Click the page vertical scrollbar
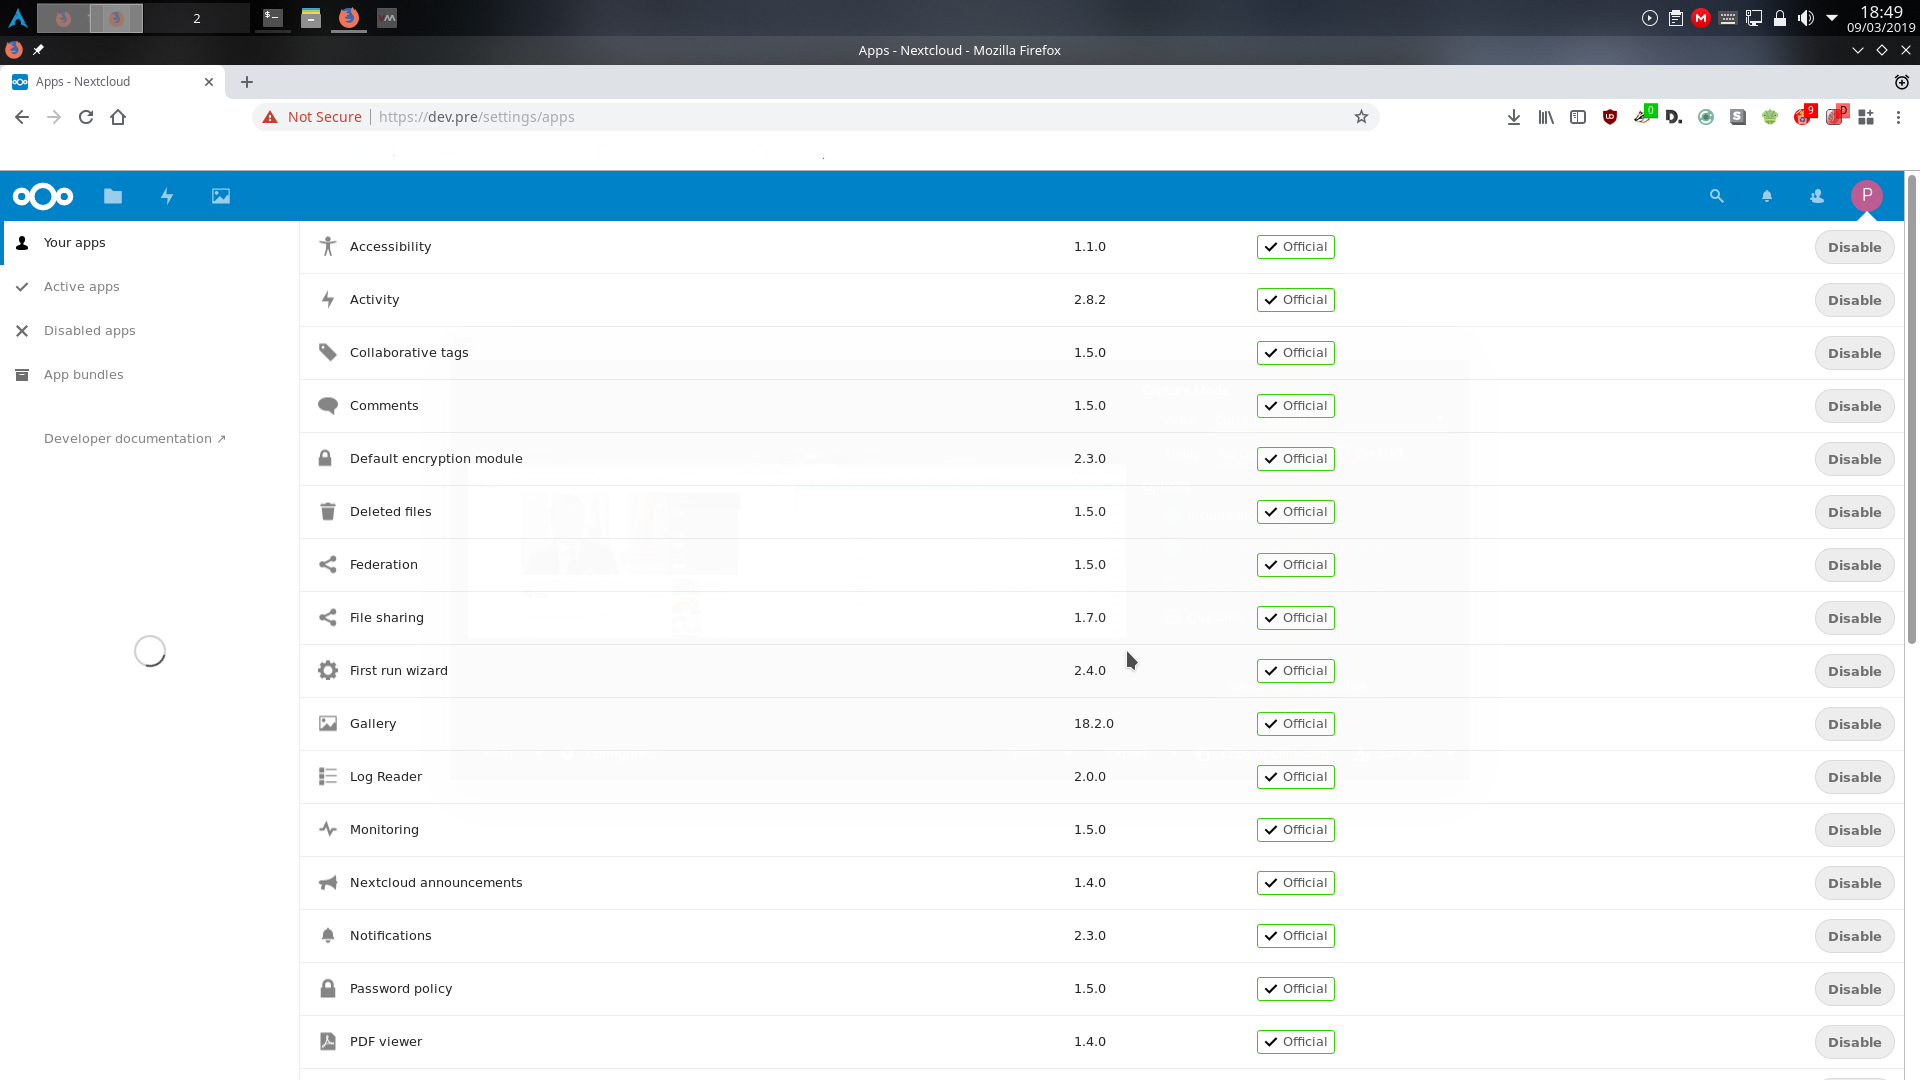Image resolution: width=1920 pixels, height=1080 pixels. 1912,410
